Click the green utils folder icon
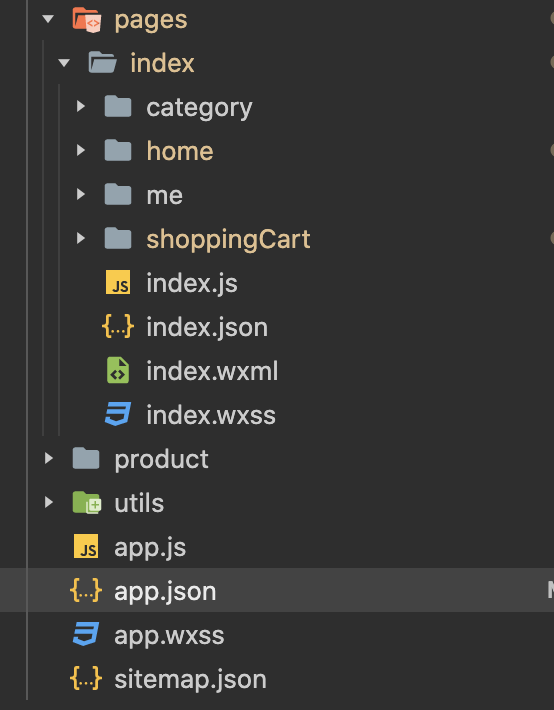554x710 pixels. (87, 503)
